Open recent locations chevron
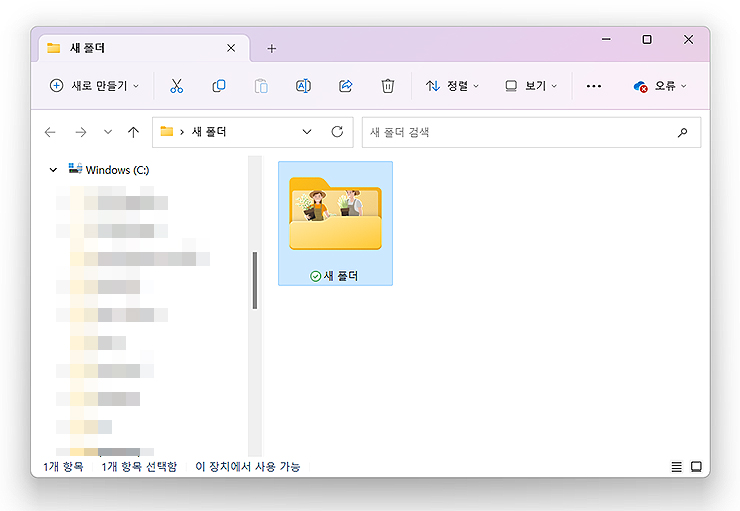 coord(108,132)
